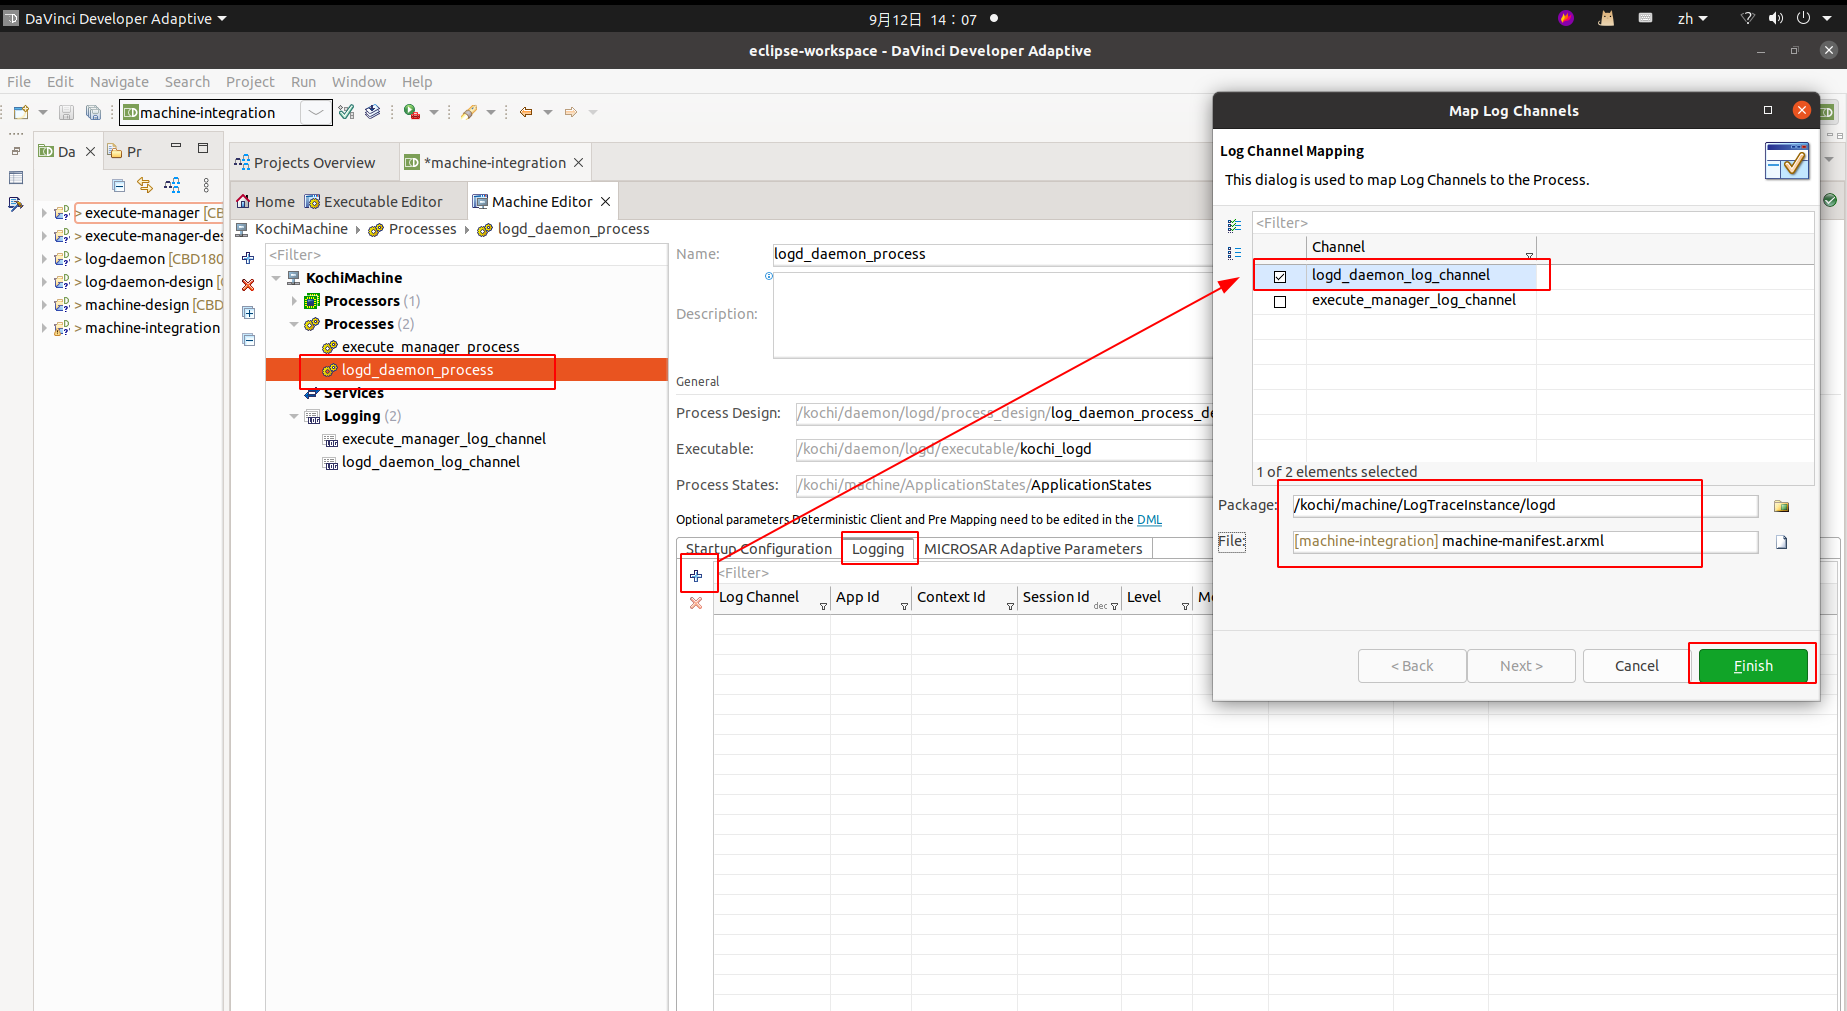Click Select All icon in Map Log Channels dialog

point(1234,226)
